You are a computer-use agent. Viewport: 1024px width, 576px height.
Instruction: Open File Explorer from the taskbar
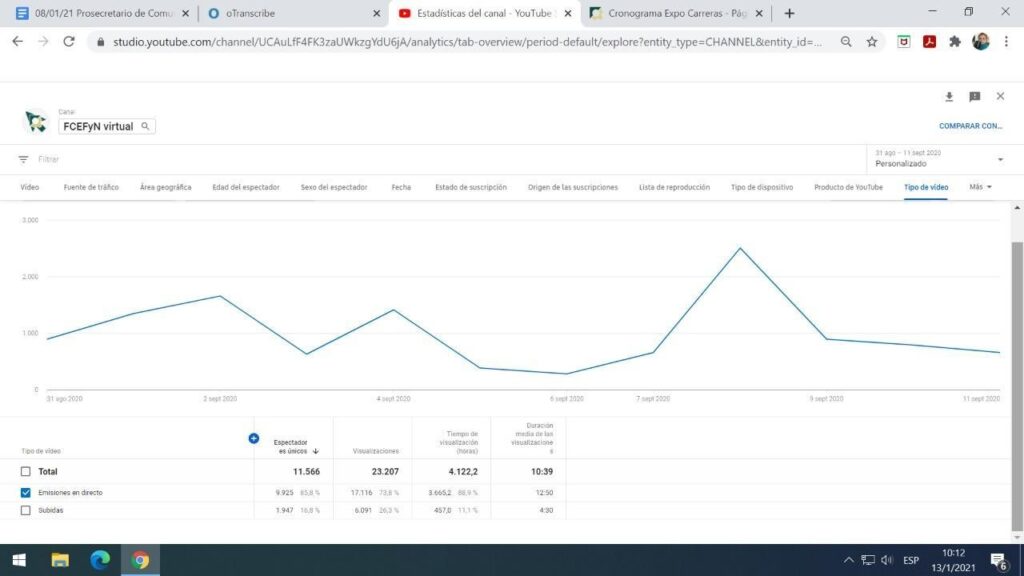60,560
